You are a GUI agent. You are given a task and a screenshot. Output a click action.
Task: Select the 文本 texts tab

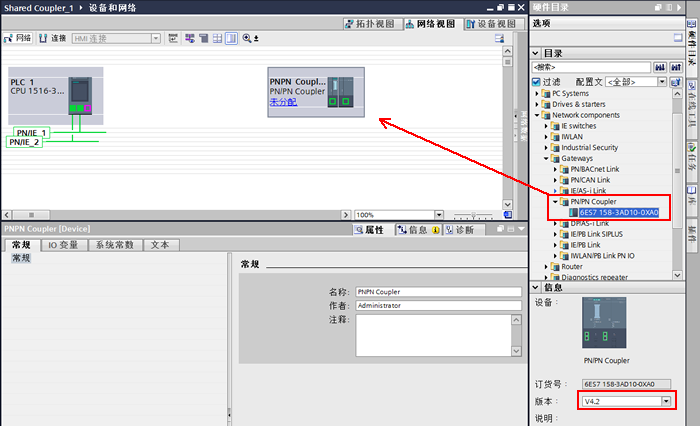click(160, 245)
